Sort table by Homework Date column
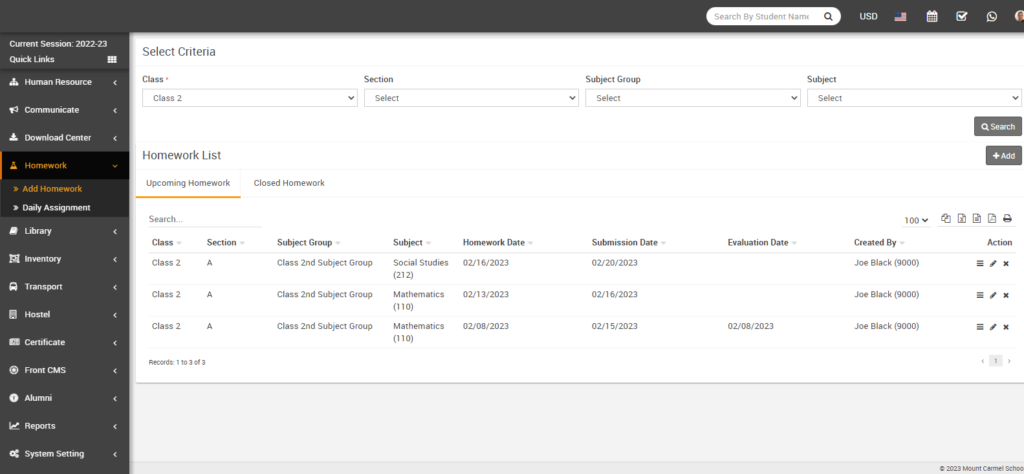Viewport: 1024px width, 474px height. coord(498,242)
